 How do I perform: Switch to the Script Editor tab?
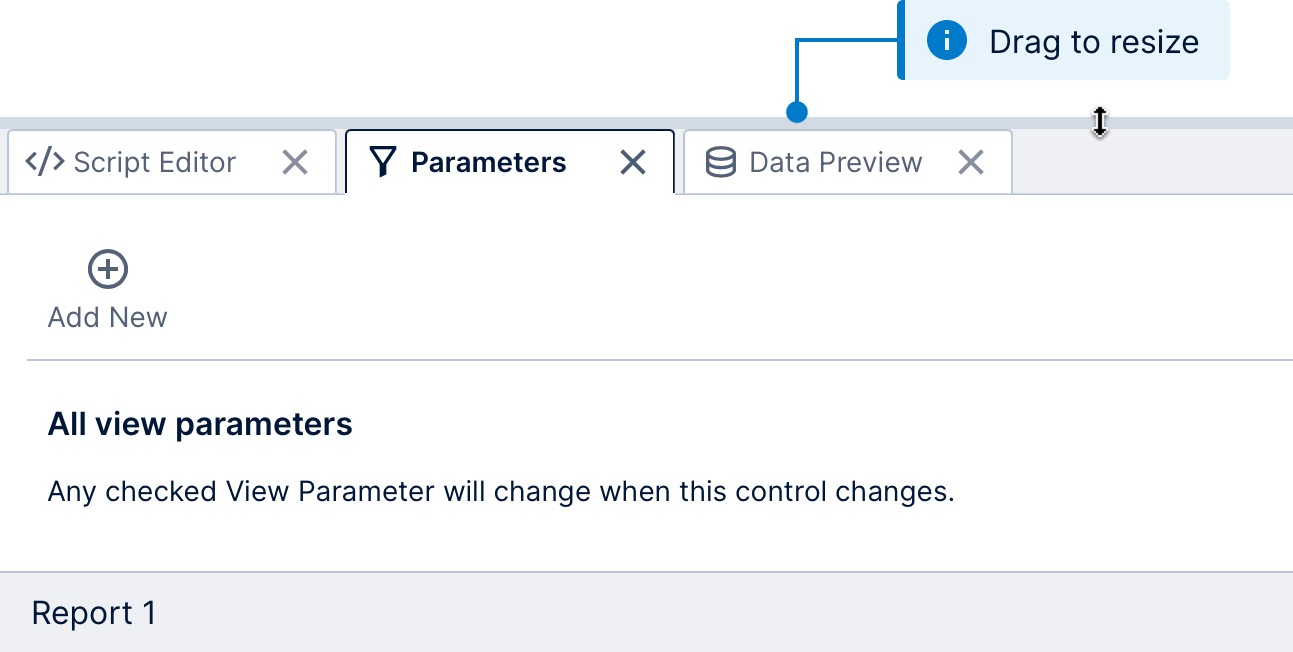tap(154, 162)
